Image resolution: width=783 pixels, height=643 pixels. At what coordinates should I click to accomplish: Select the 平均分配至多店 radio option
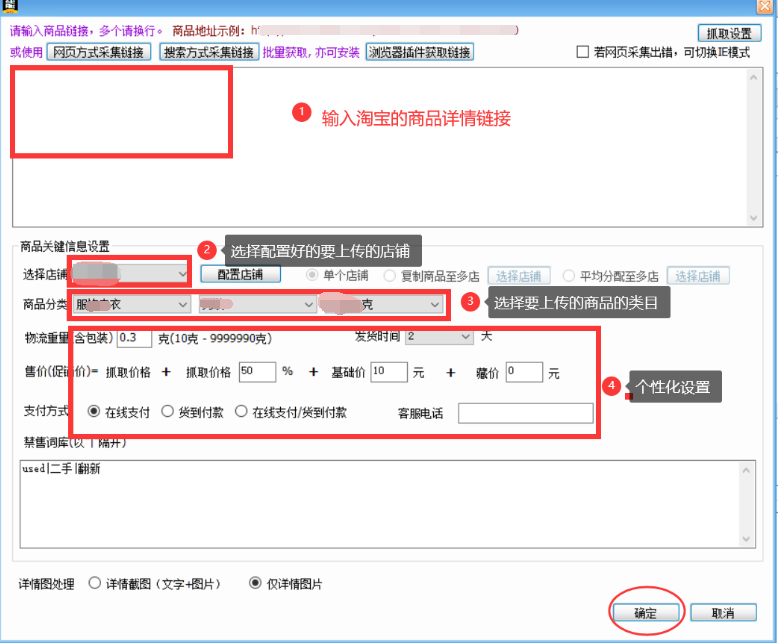(568, 275)
